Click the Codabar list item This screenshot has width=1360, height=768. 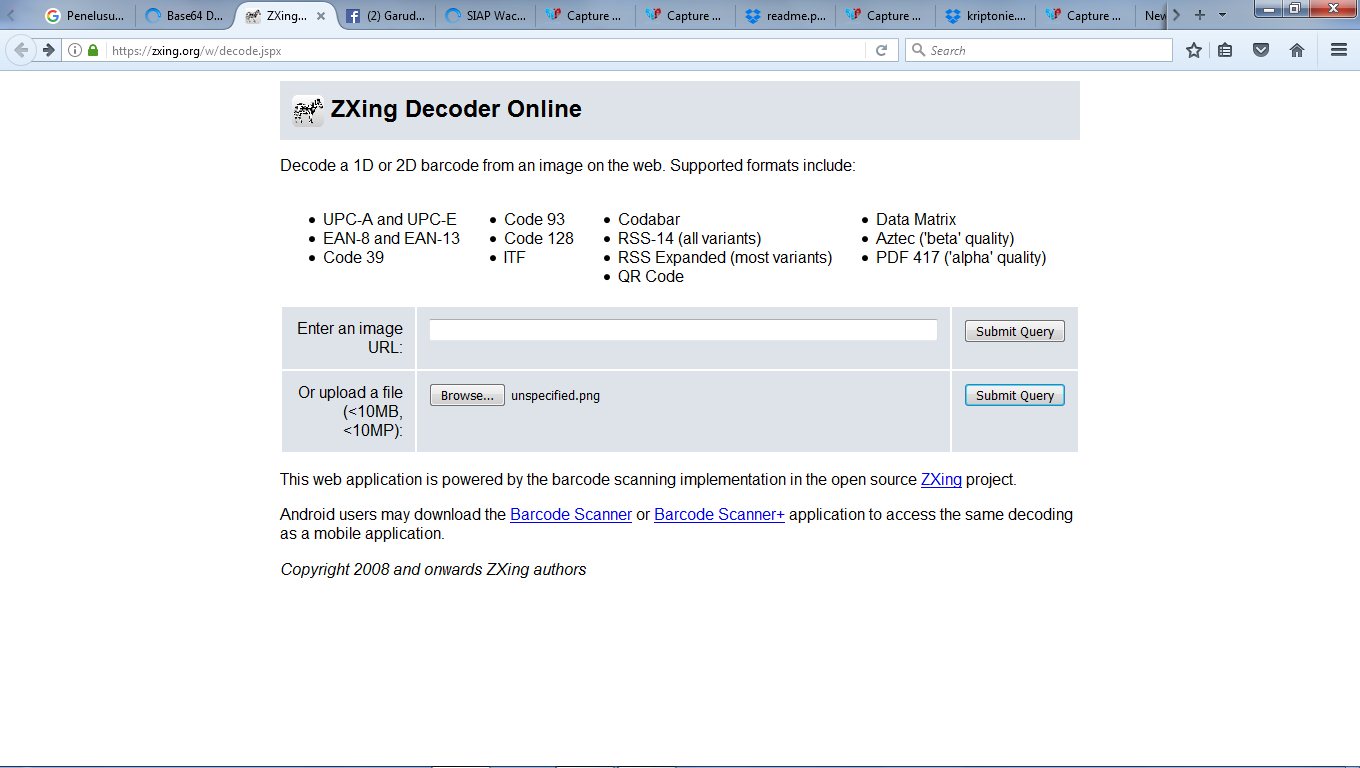tap(649, 219)
